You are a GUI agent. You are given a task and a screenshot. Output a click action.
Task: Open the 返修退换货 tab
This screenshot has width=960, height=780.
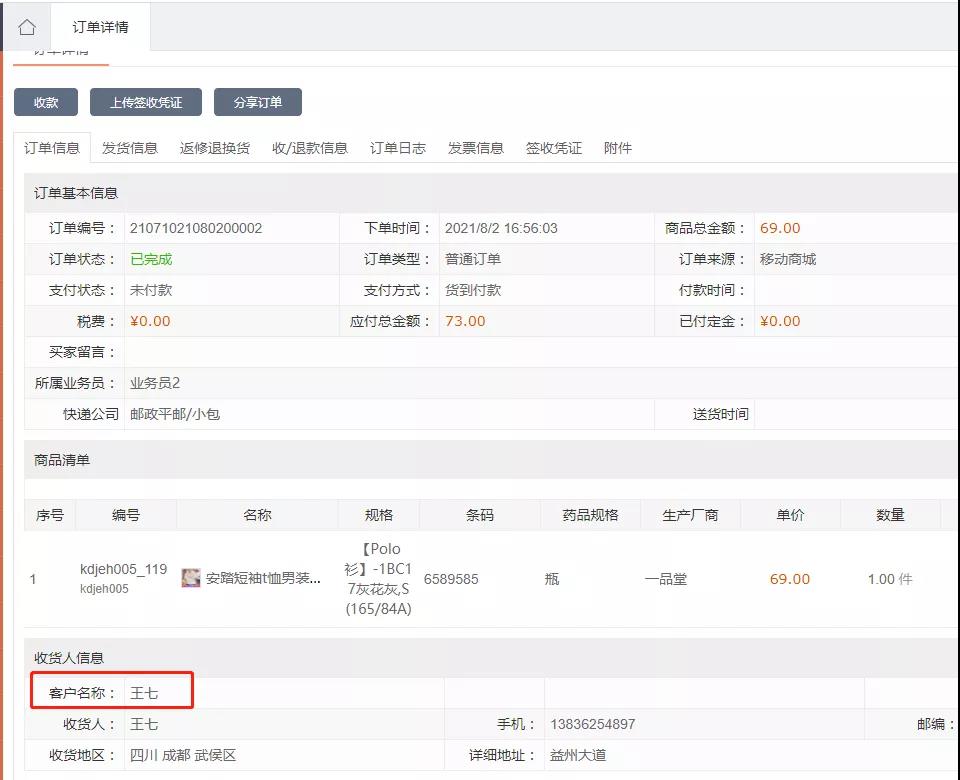click(215, 148)
